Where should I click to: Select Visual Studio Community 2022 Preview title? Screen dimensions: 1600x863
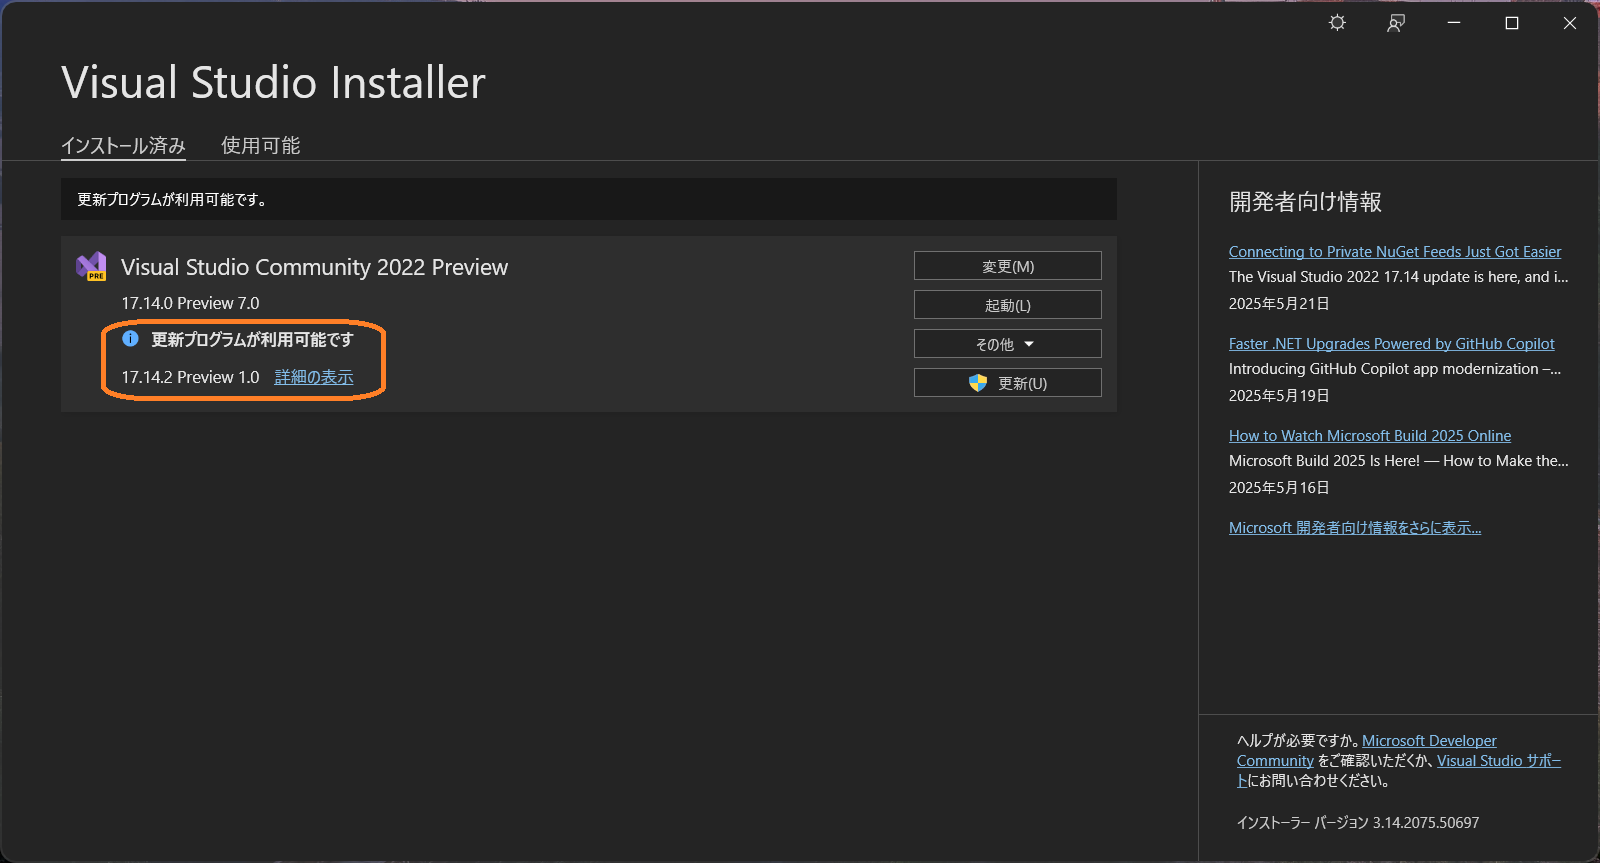coord(315,267)
